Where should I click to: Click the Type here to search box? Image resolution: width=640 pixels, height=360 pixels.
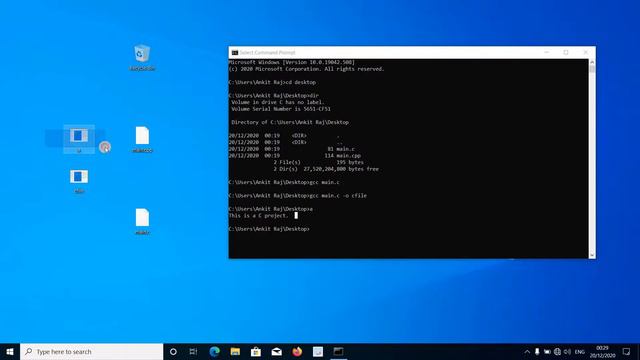click(91, 351)
